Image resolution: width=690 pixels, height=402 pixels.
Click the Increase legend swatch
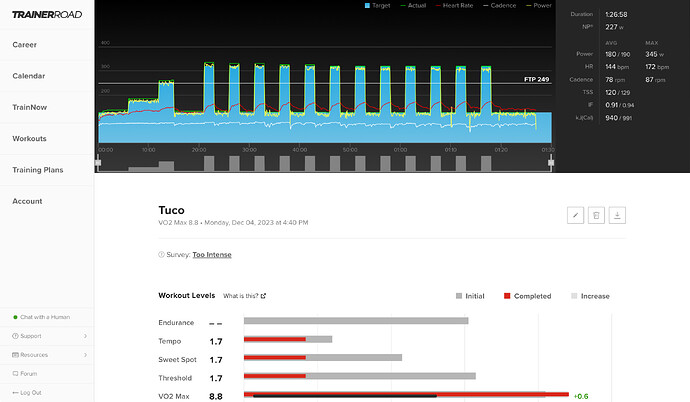(x=574, y=296)
